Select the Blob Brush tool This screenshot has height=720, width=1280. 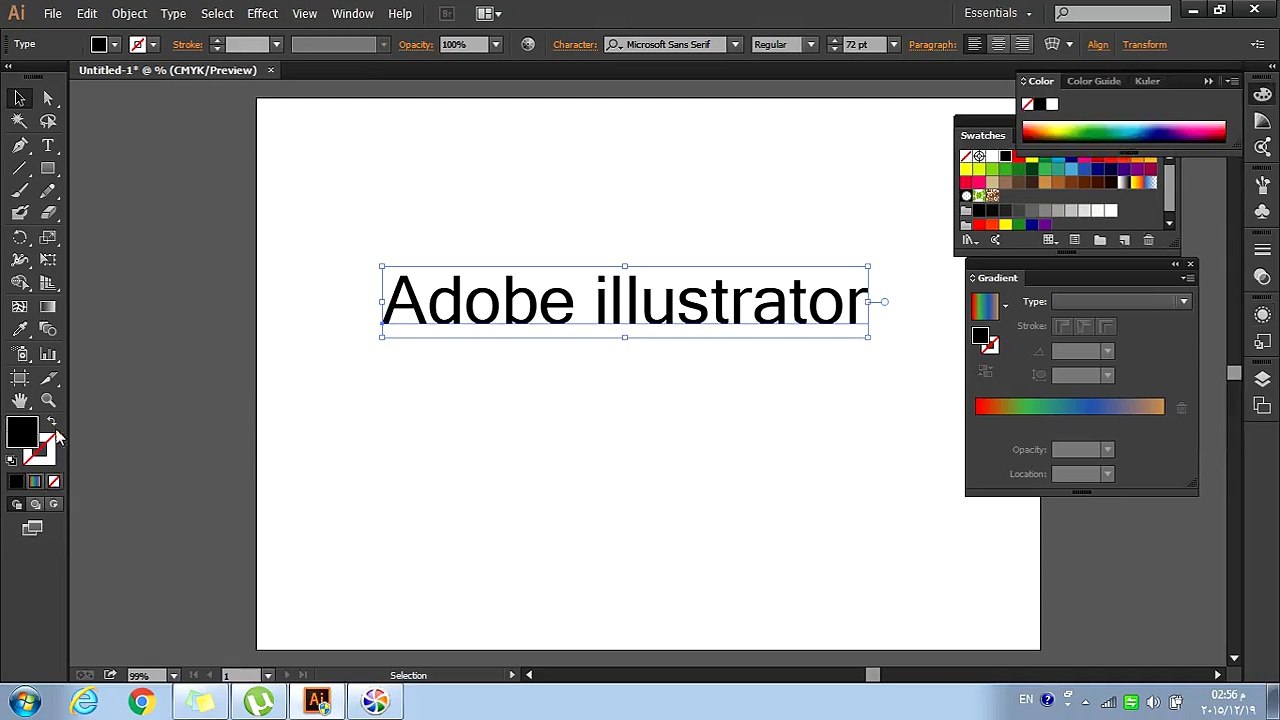(x=19, y=213)
